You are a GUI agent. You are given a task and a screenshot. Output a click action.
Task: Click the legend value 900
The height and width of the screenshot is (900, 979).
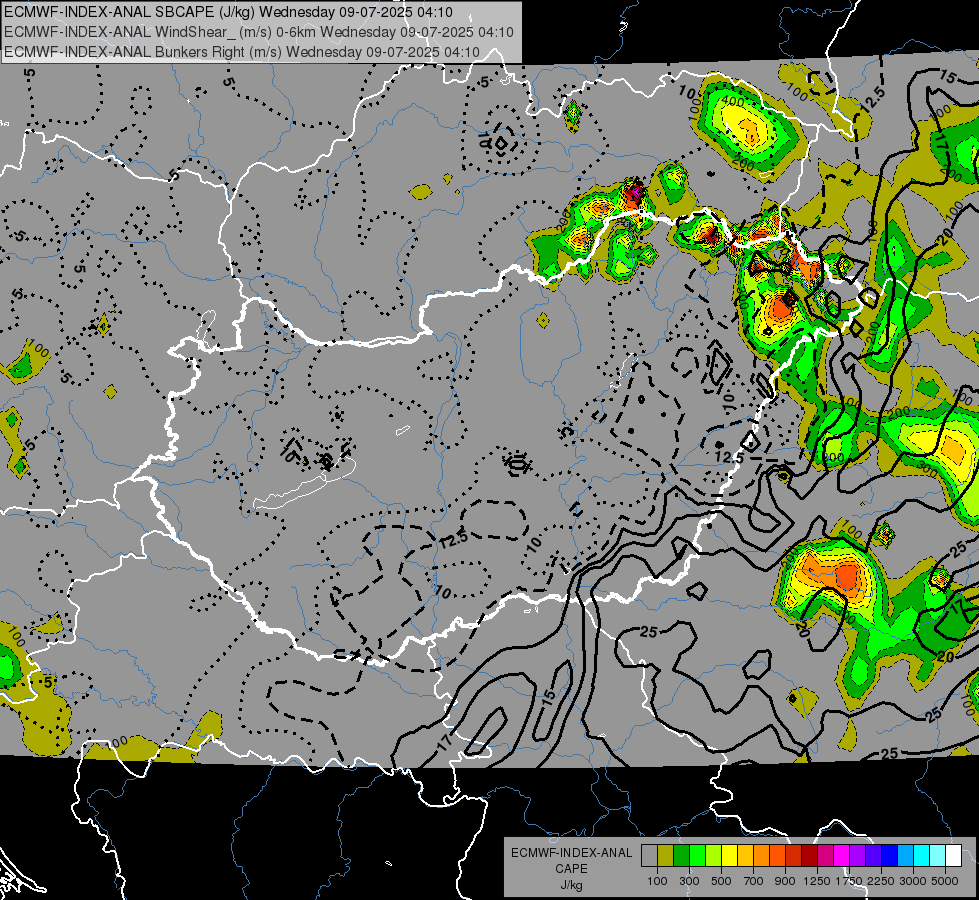click(785, 881)
